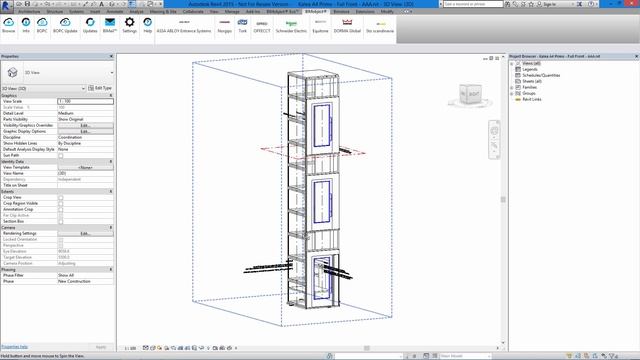Toggle the Sun Path checkbox

pos(61,156)
